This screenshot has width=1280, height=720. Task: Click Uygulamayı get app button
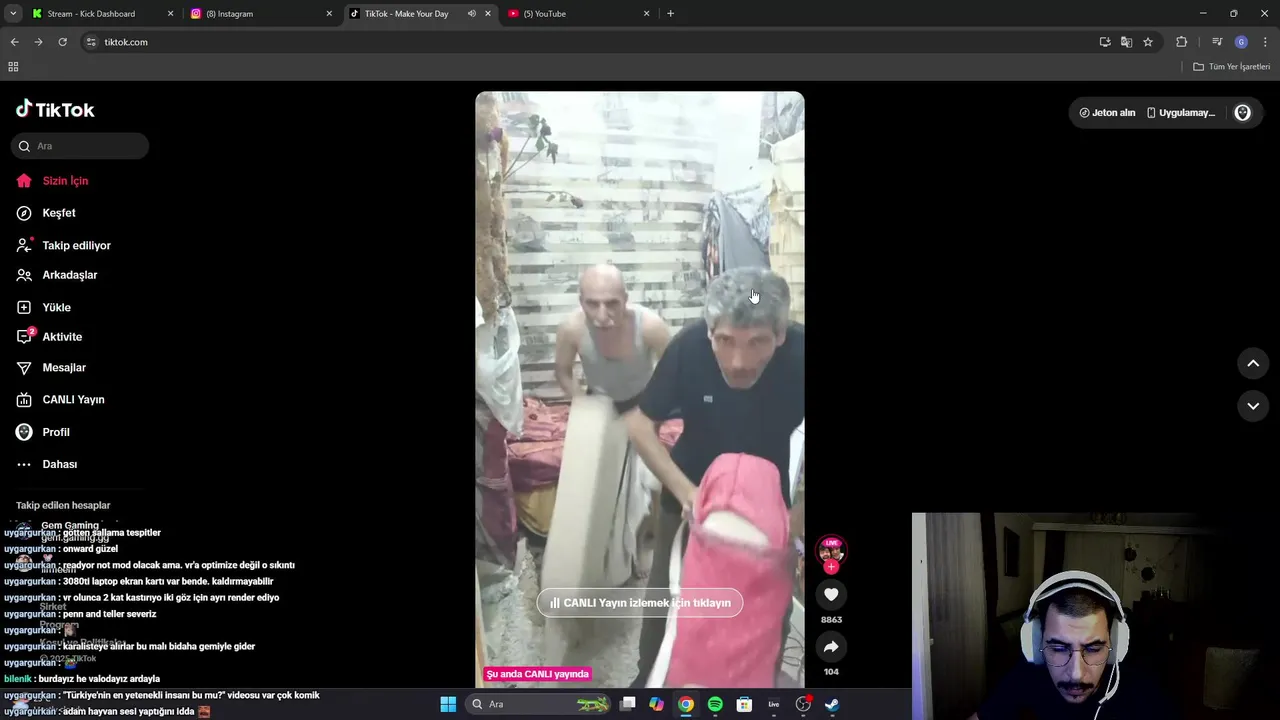tap(1181, 113)
